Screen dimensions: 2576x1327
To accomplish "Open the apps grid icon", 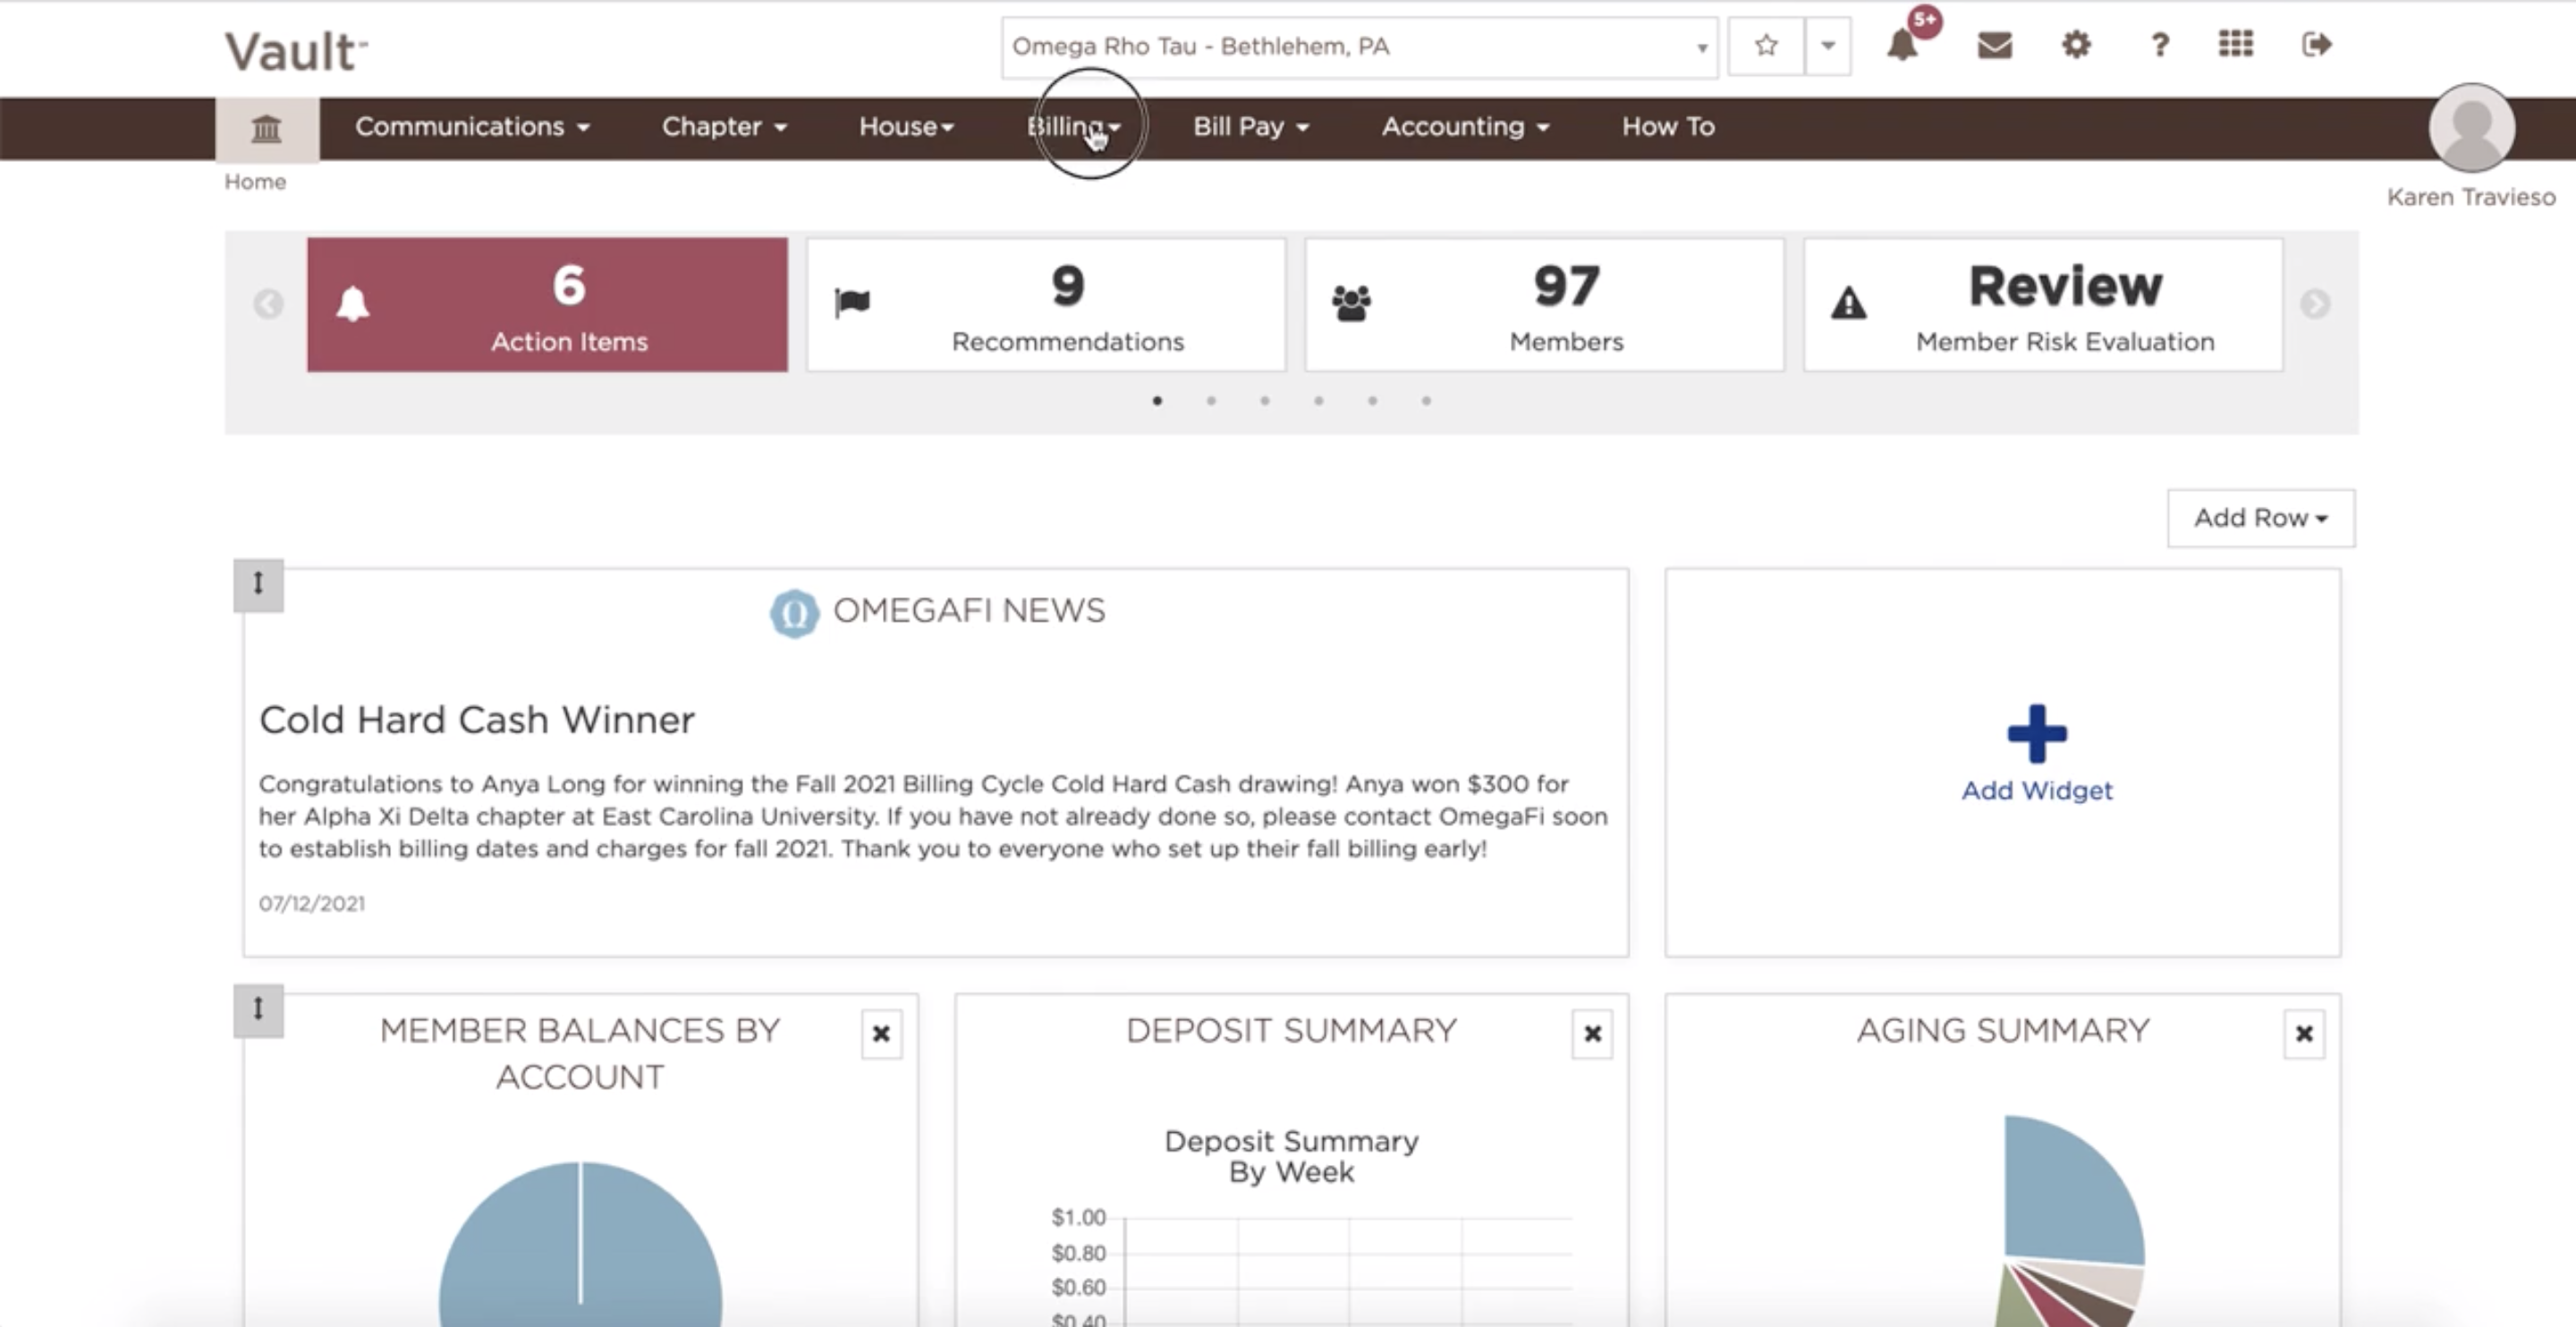I will [2235, 44].
